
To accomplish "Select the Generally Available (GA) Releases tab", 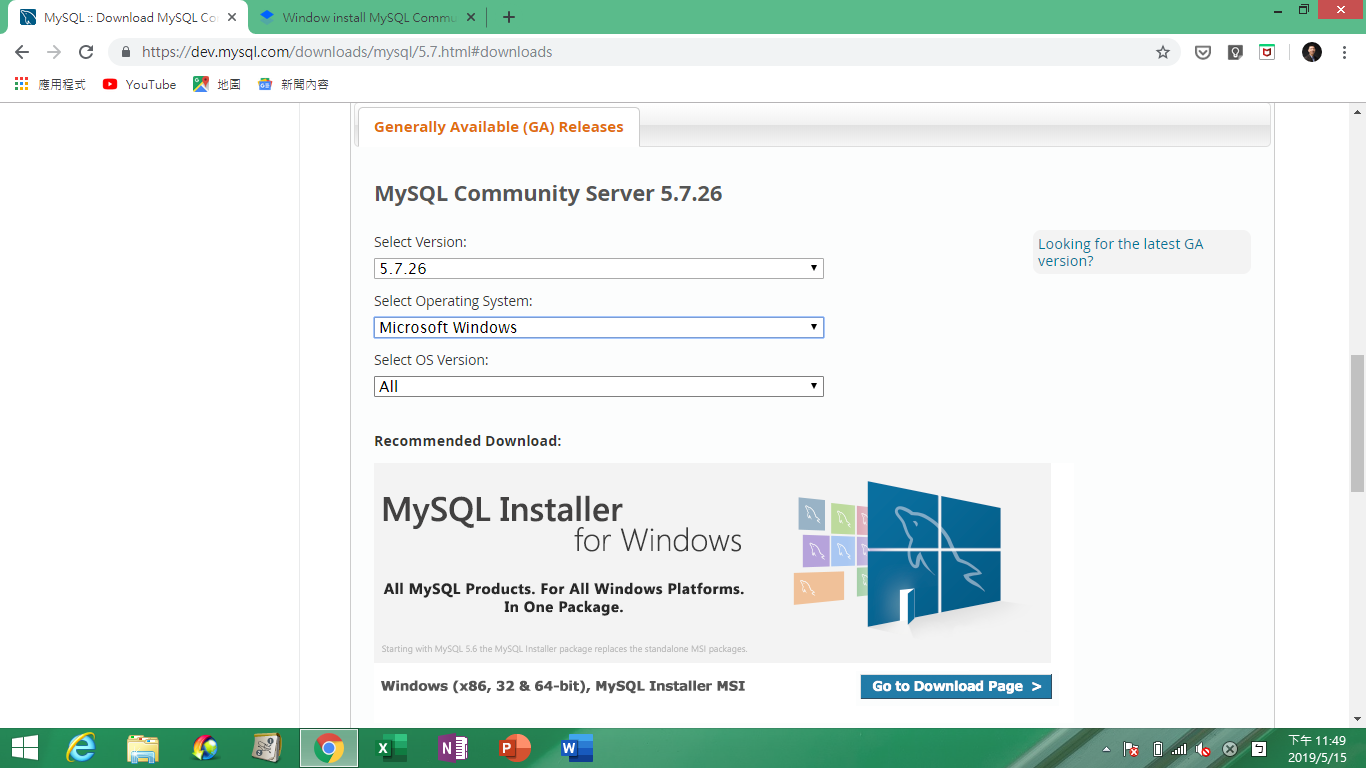I will [498, 127].
